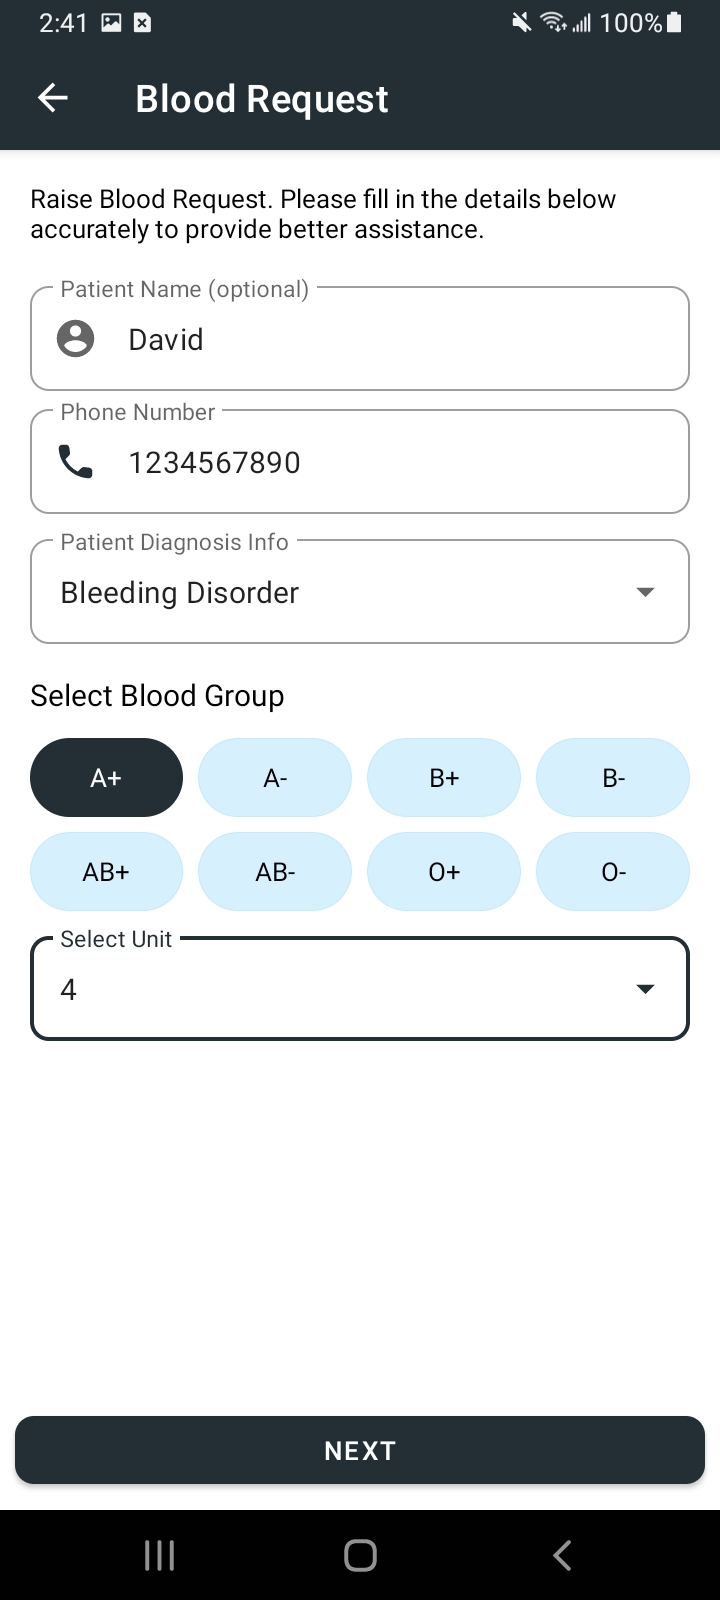This screenshot has height=1600, width=720.
Task: Choose the A- blood group
Action: click(x=275, y=778)
